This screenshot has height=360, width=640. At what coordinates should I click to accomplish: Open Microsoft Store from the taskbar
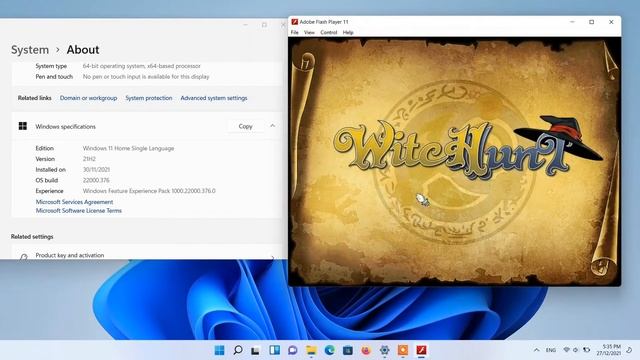348,350
